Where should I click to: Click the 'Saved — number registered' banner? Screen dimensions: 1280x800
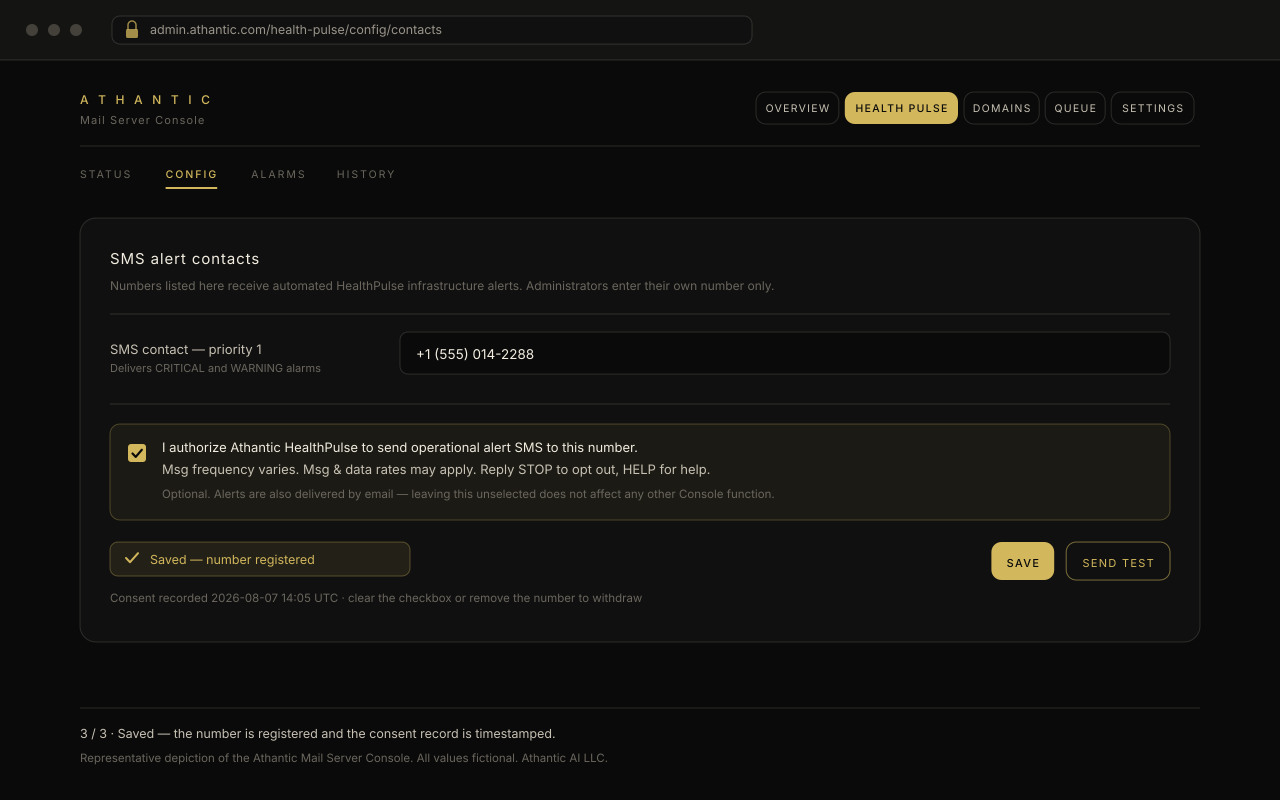pos(260,559)
